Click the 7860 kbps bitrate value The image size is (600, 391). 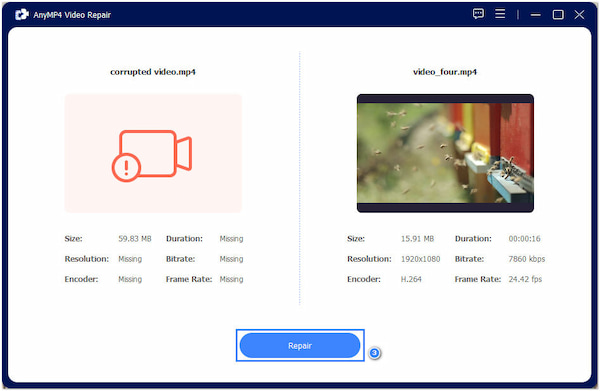pyautogui.click(x=527, y=259)
